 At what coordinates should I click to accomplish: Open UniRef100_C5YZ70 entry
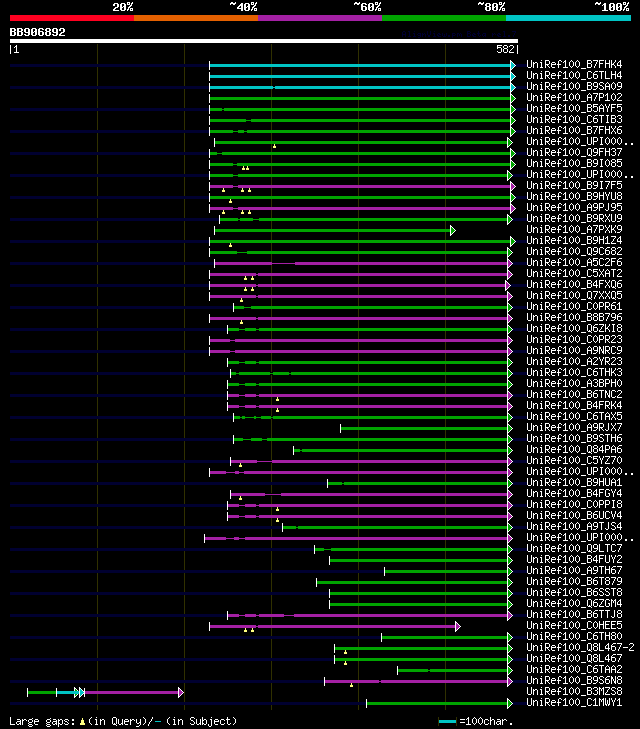574,460
